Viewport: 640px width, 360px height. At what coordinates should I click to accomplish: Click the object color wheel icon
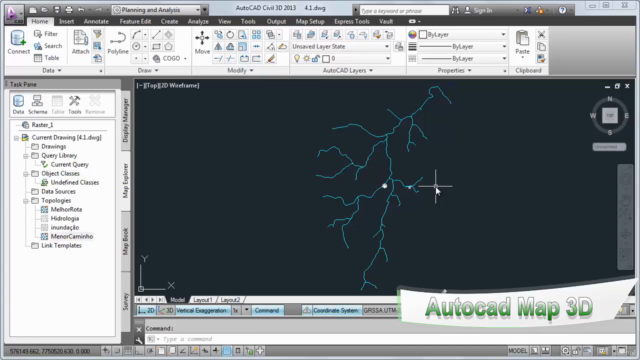(412, 35)
